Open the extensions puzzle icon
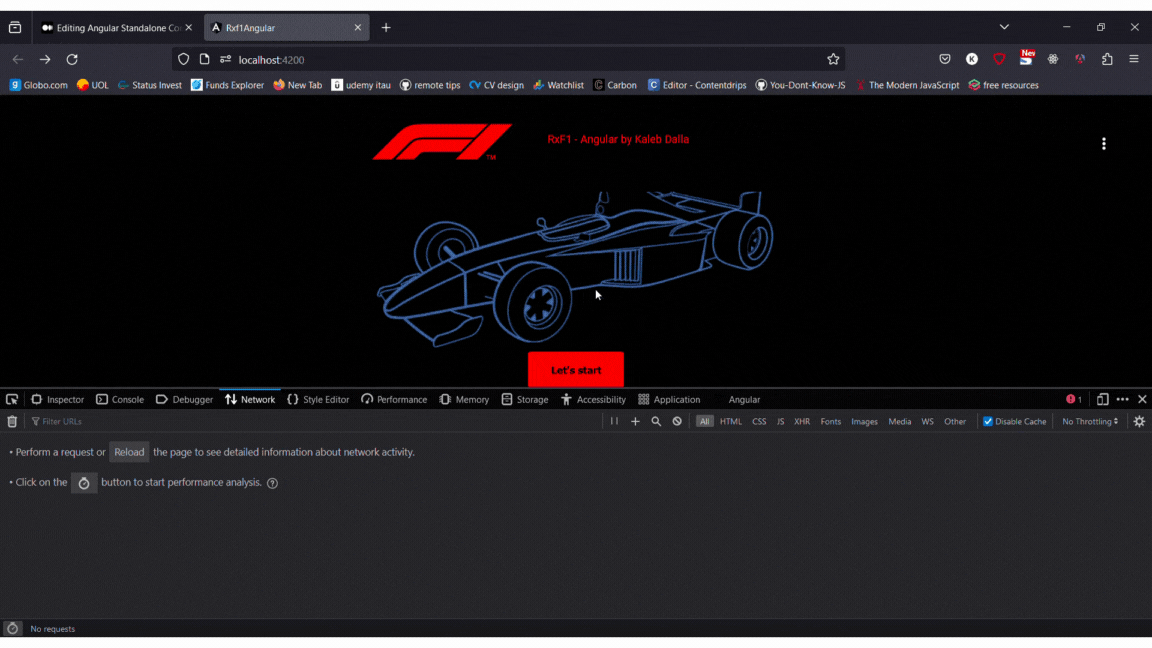 pyautogui.click(x=1107, y=60)
